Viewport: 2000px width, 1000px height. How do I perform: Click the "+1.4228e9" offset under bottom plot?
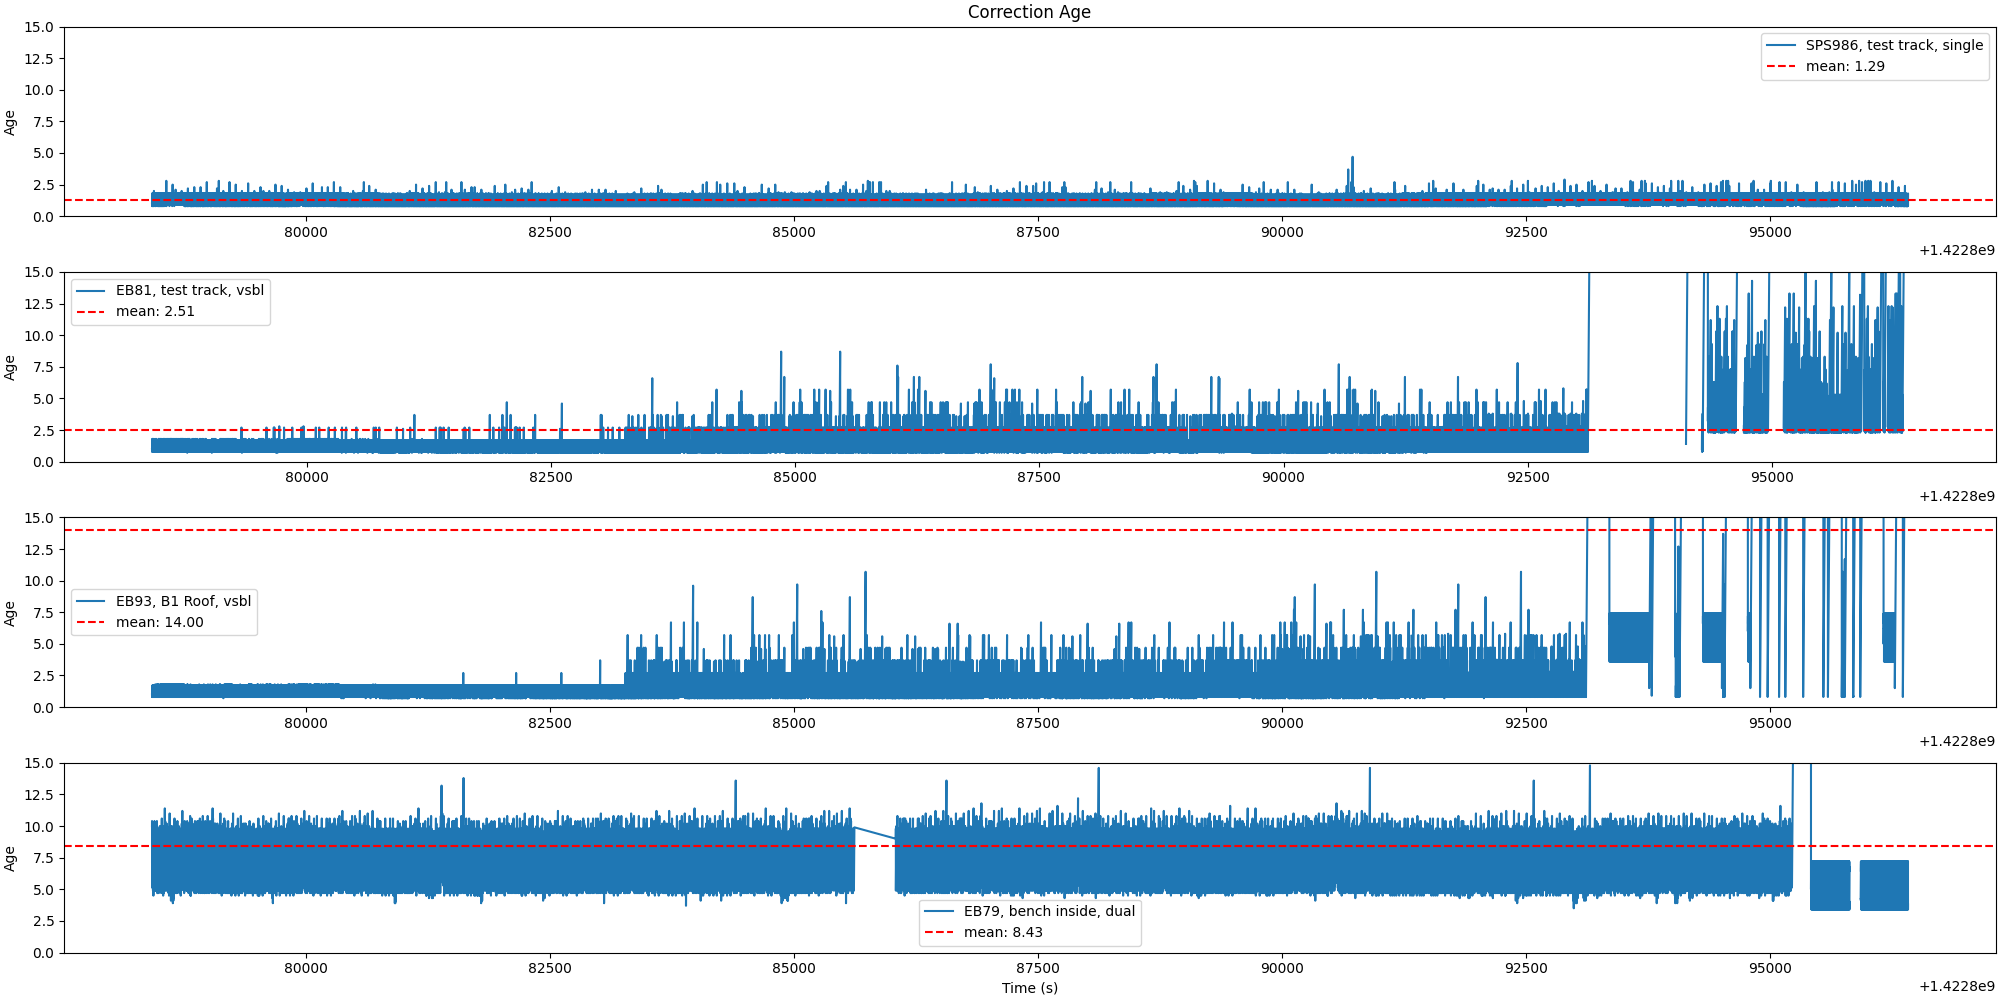pyautogui.click(x=1956, y=986)
